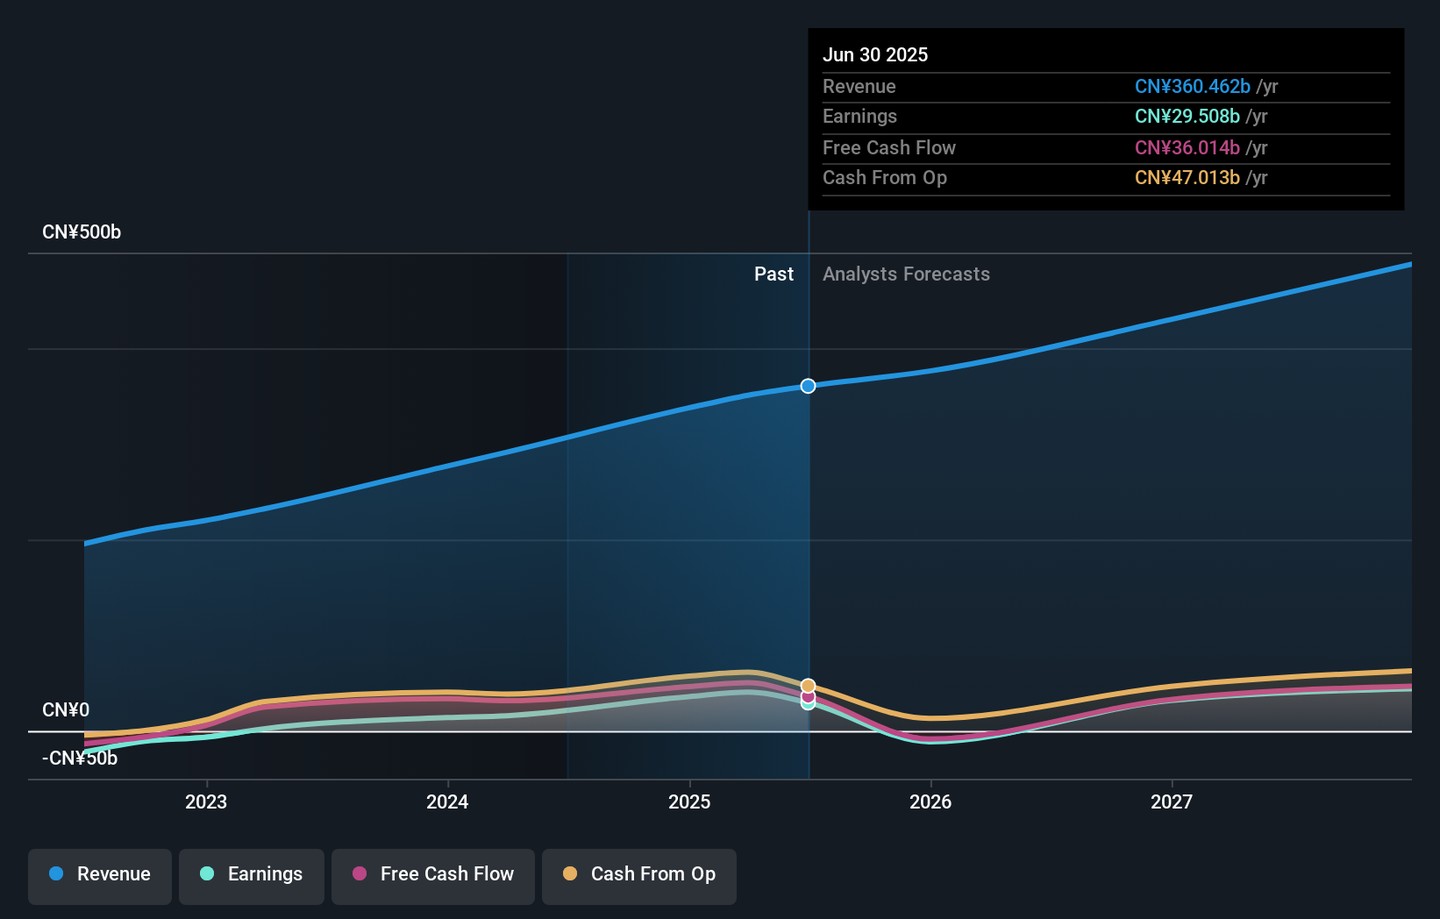
Task: Click the CN¥360.462b revenue value in tooltip
Action: click(x=1192, y=87)
